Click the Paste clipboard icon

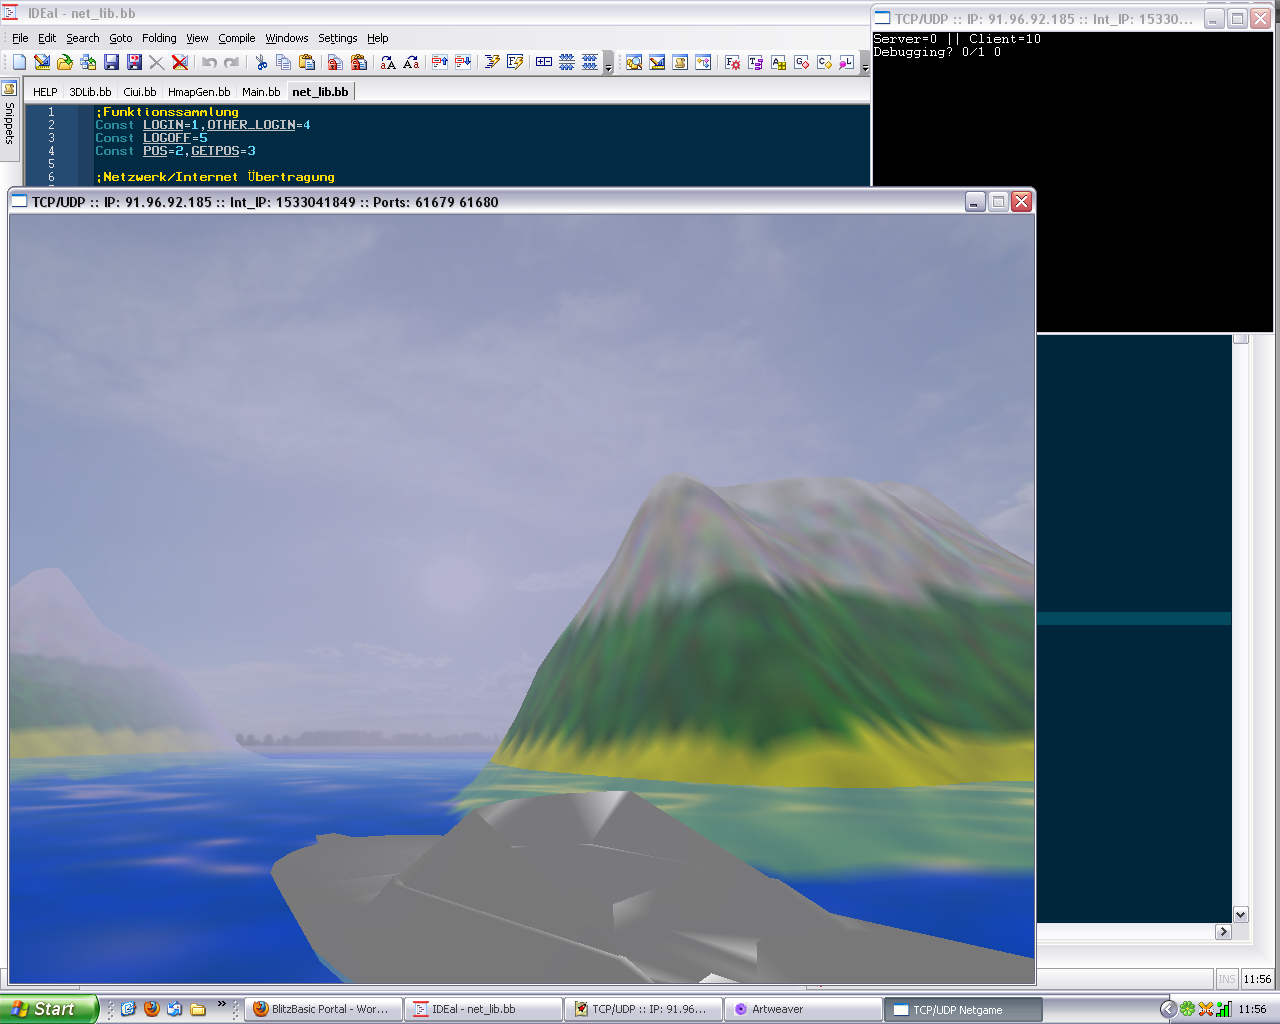point(307,62)
